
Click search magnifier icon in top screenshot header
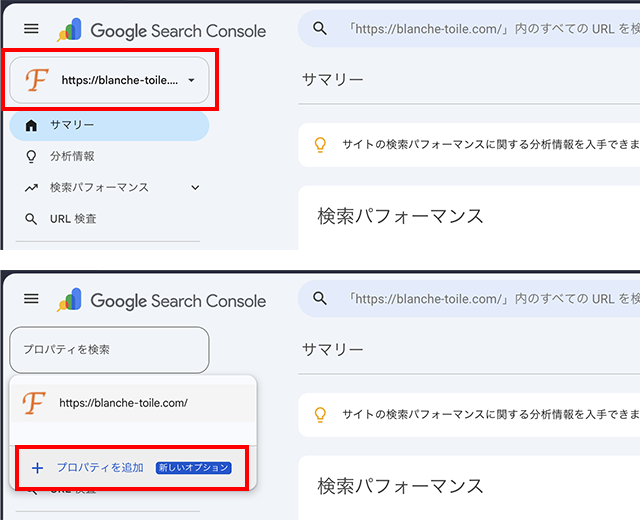(x=320, y=29)
